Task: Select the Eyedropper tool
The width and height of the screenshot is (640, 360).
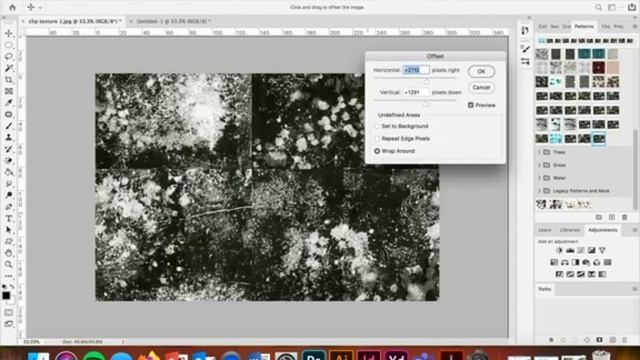Action: (x=9, y=102)
